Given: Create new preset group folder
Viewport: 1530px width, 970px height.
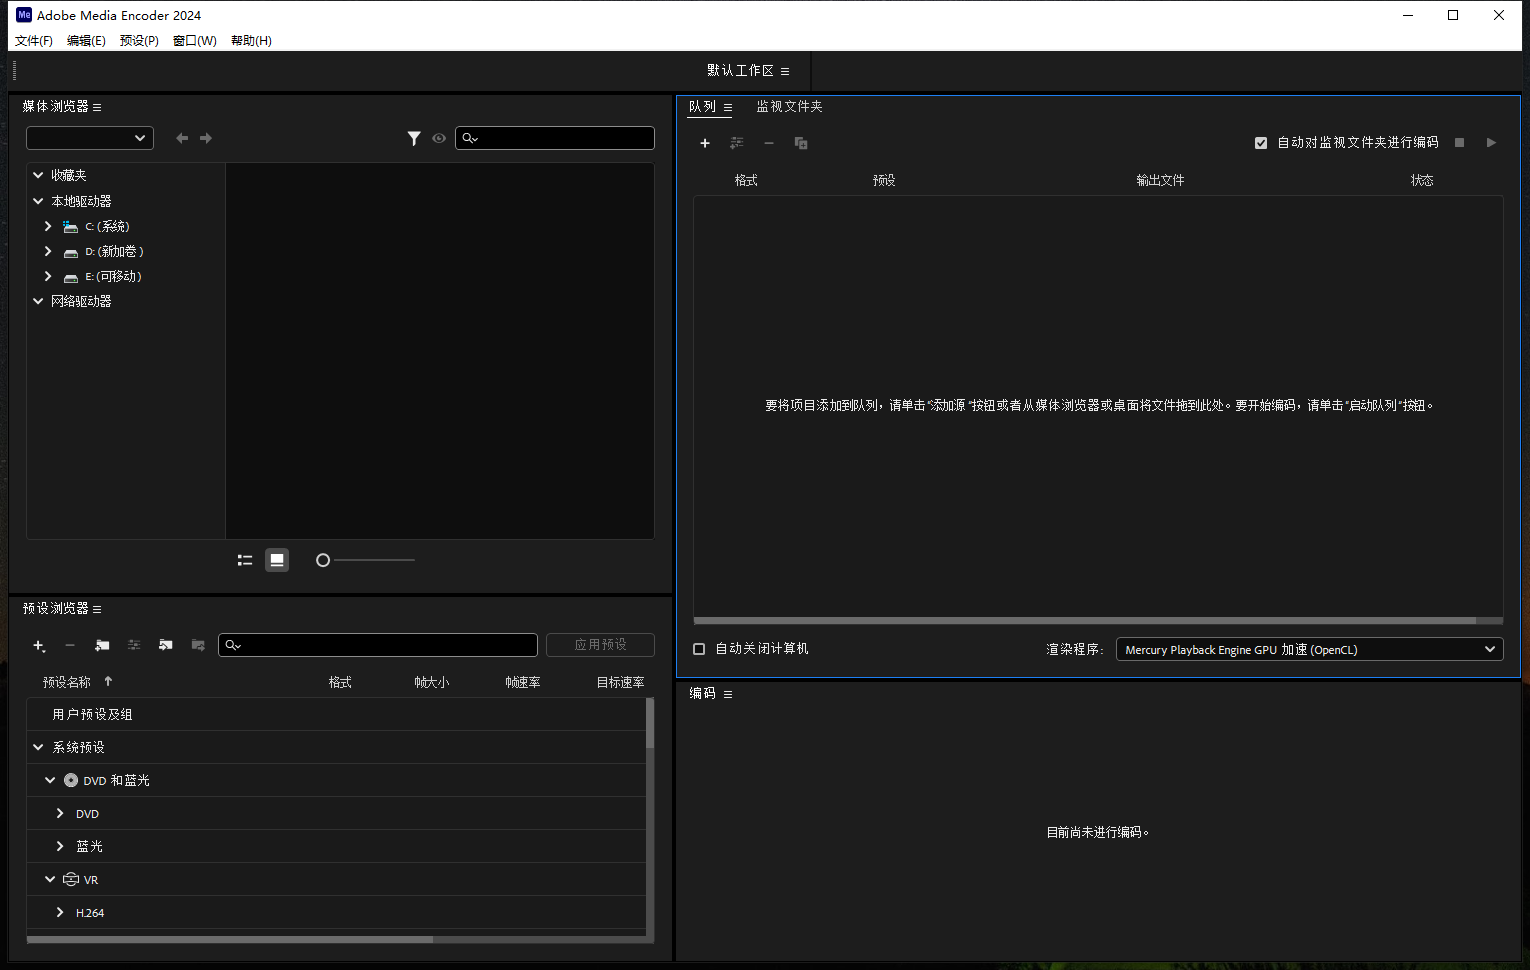Looking at the screenshot, I should coord(102,646).
